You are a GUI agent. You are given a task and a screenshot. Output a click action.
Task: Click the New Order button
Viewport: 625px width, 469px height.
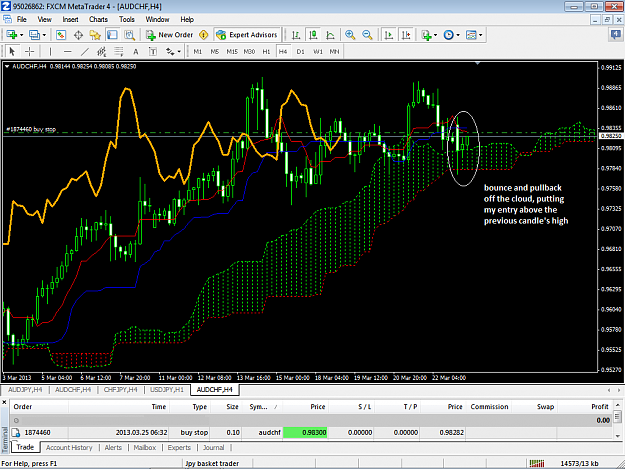(169, 35)
